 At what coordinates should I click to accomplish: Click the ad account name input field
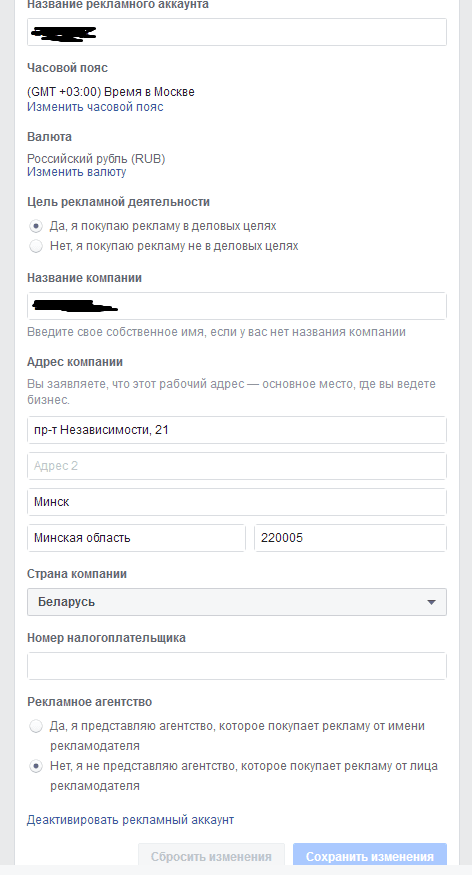click(x=237, y=32)
